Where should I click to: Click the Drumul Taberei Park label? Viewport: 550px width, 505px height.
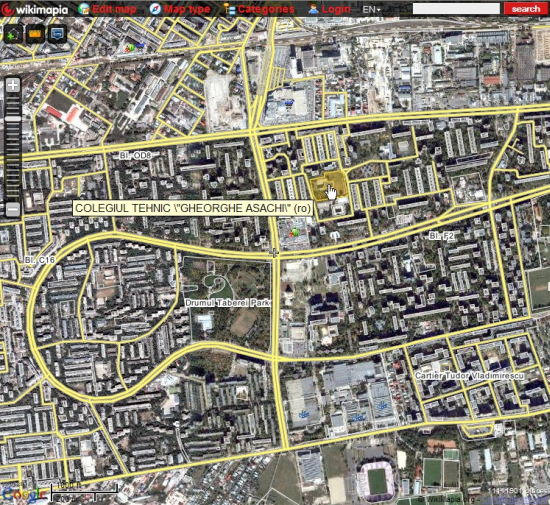click(228, 303)
